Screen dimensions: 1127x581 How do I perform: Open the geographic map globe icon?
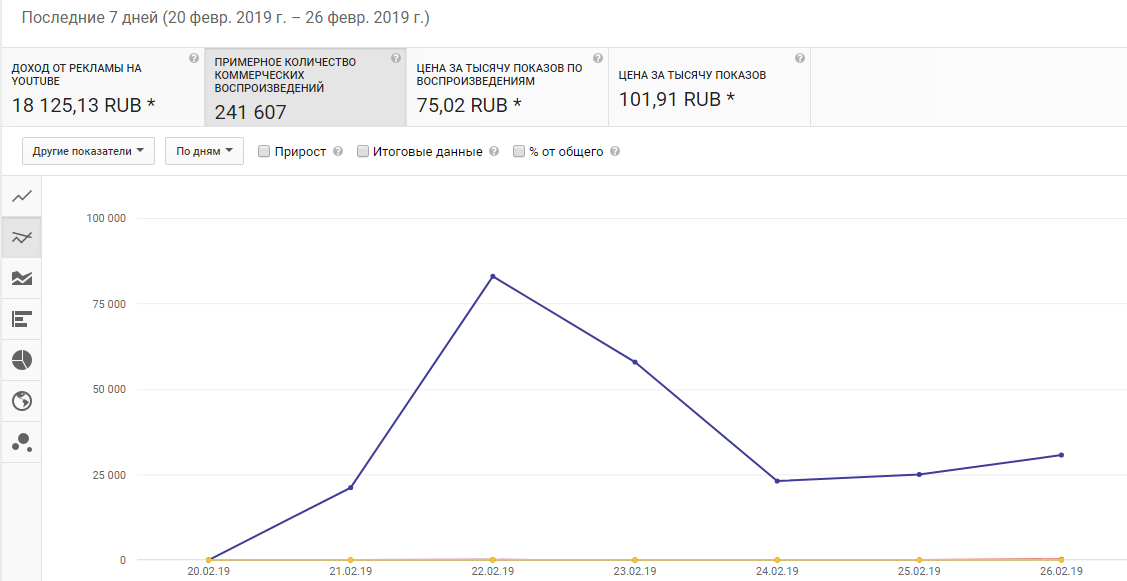[x=22, y=401]
